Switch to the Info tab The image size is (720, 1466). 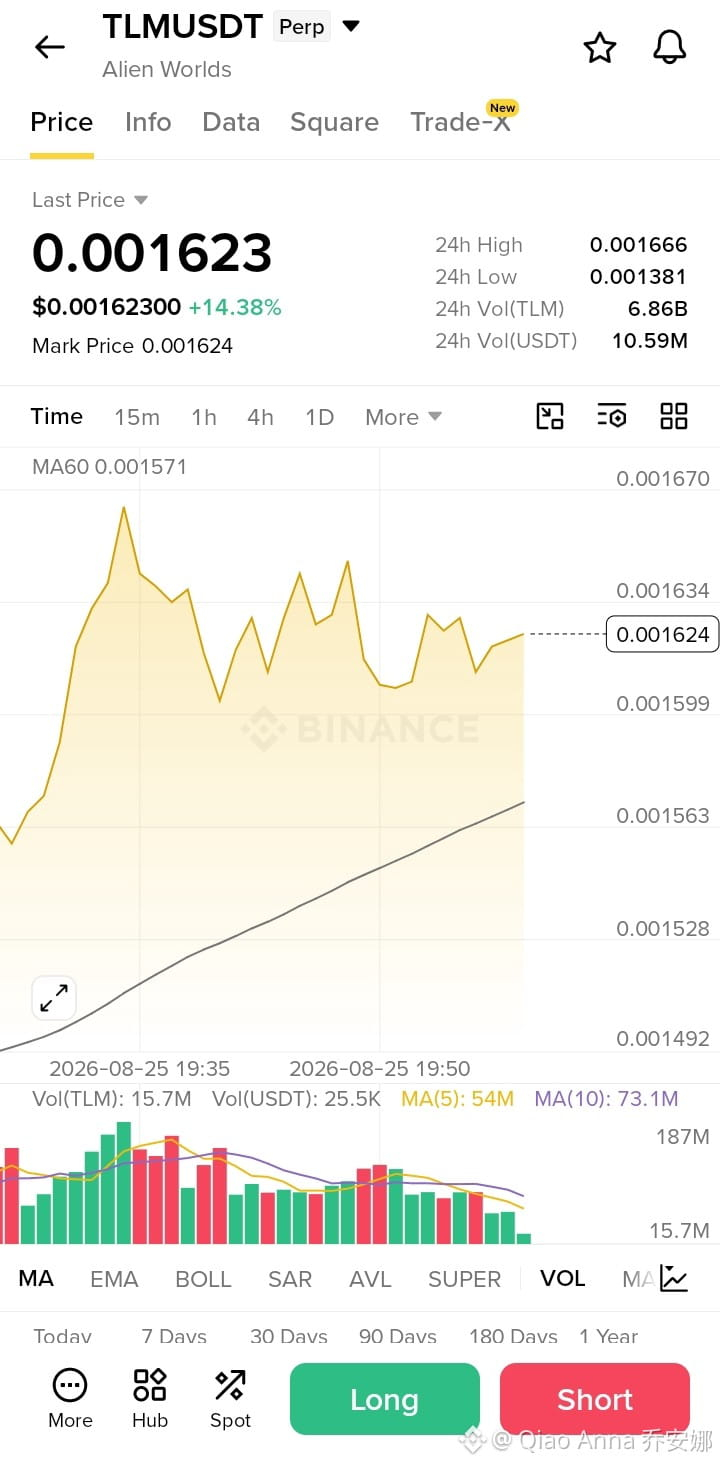148,122
